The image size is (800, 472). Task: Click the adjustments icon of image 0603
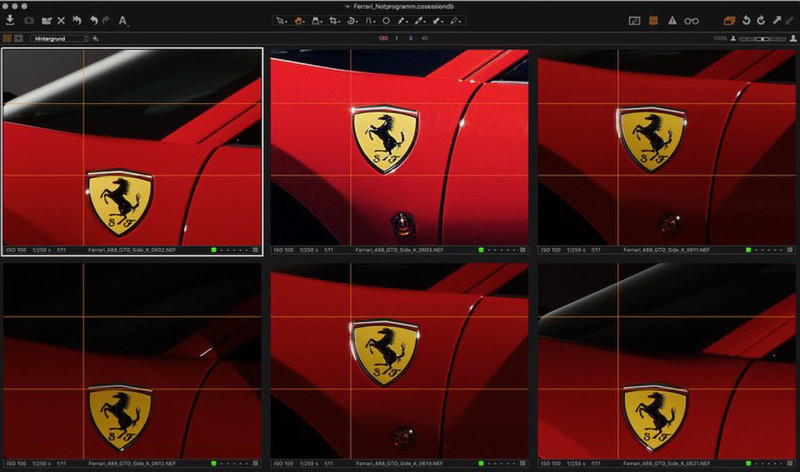523,250
